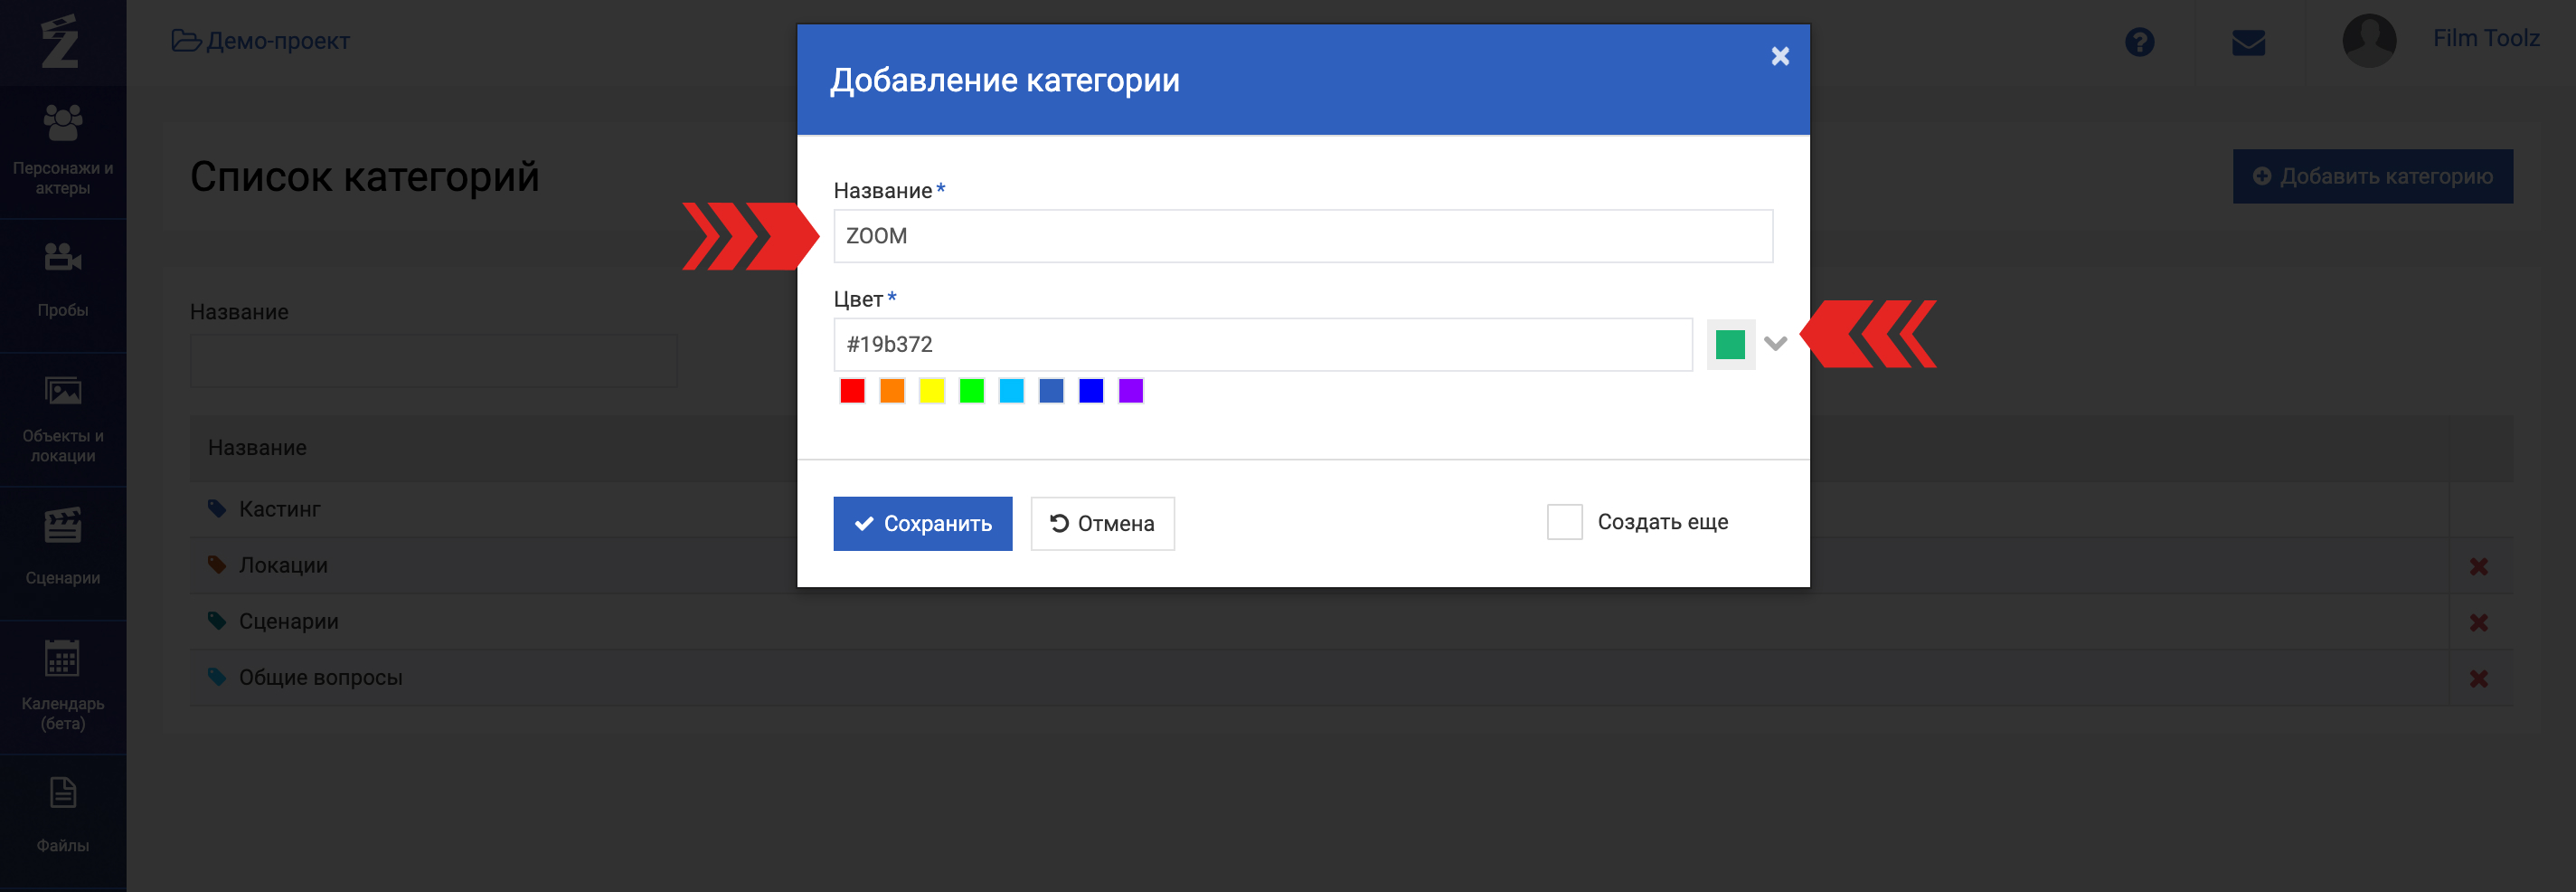
Task: Pick the yellow color swatch
Action: 932,391
